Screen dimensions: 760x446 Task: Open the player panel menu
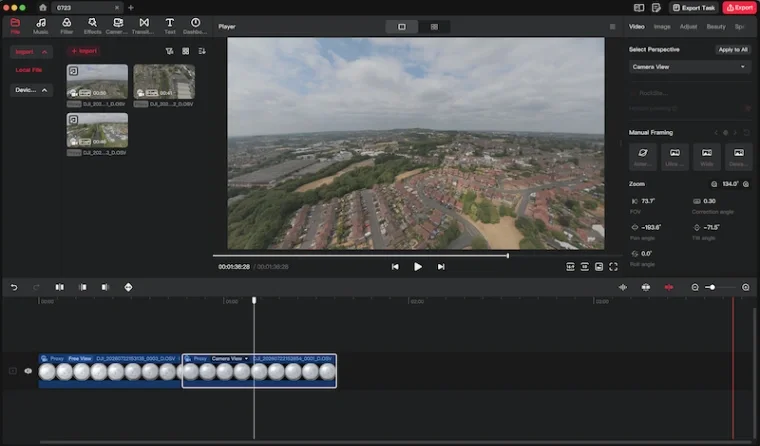point(612,27)
